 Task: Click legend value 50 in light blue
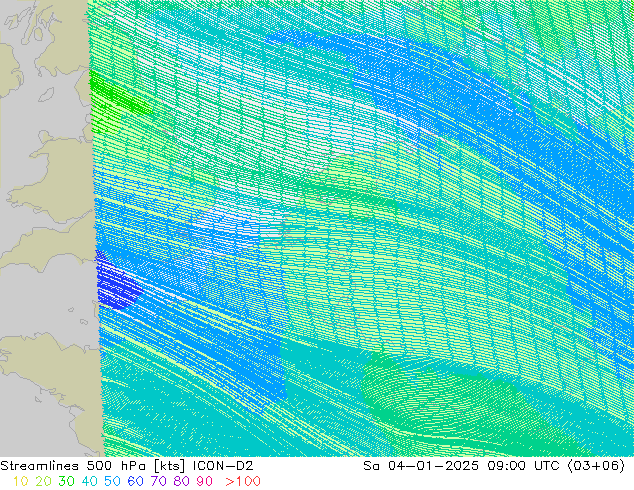coord(112,481)
